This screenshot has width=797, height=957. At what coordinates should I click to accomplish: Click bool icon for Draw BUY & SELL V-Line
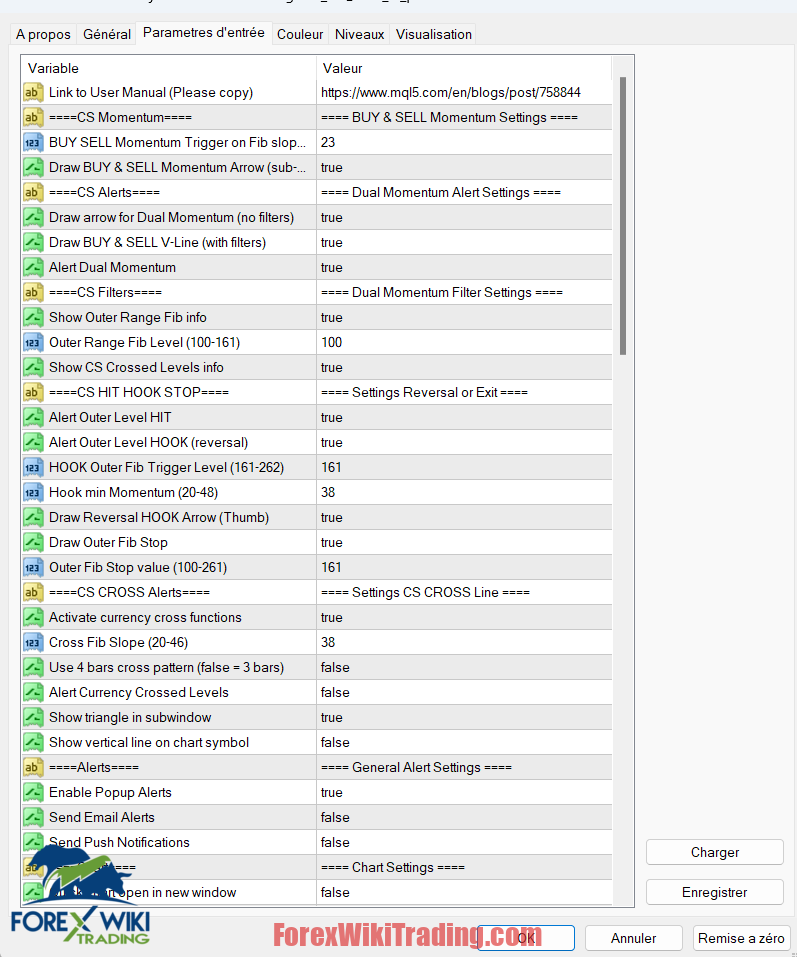pos(33,242)
